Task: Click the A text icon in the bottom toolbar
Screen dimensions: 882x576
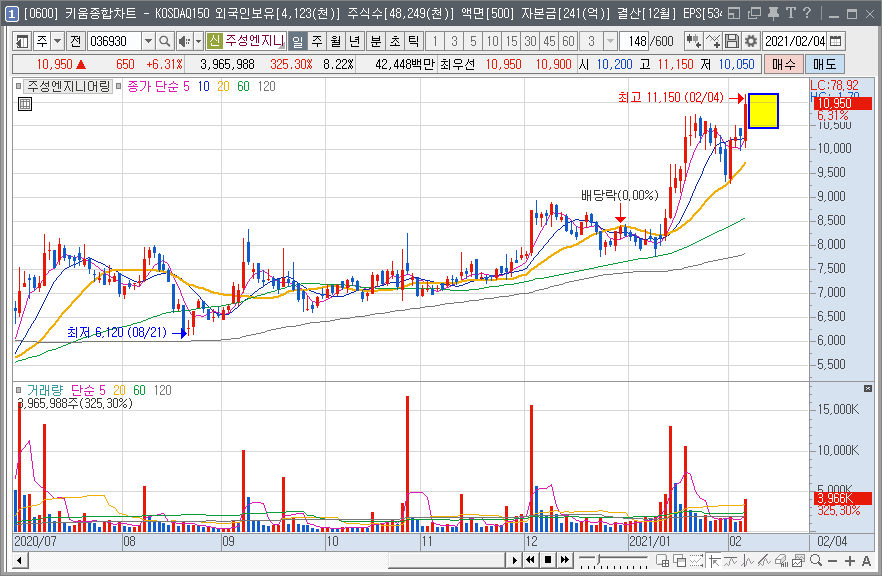Action: click(x=866, y=561)
